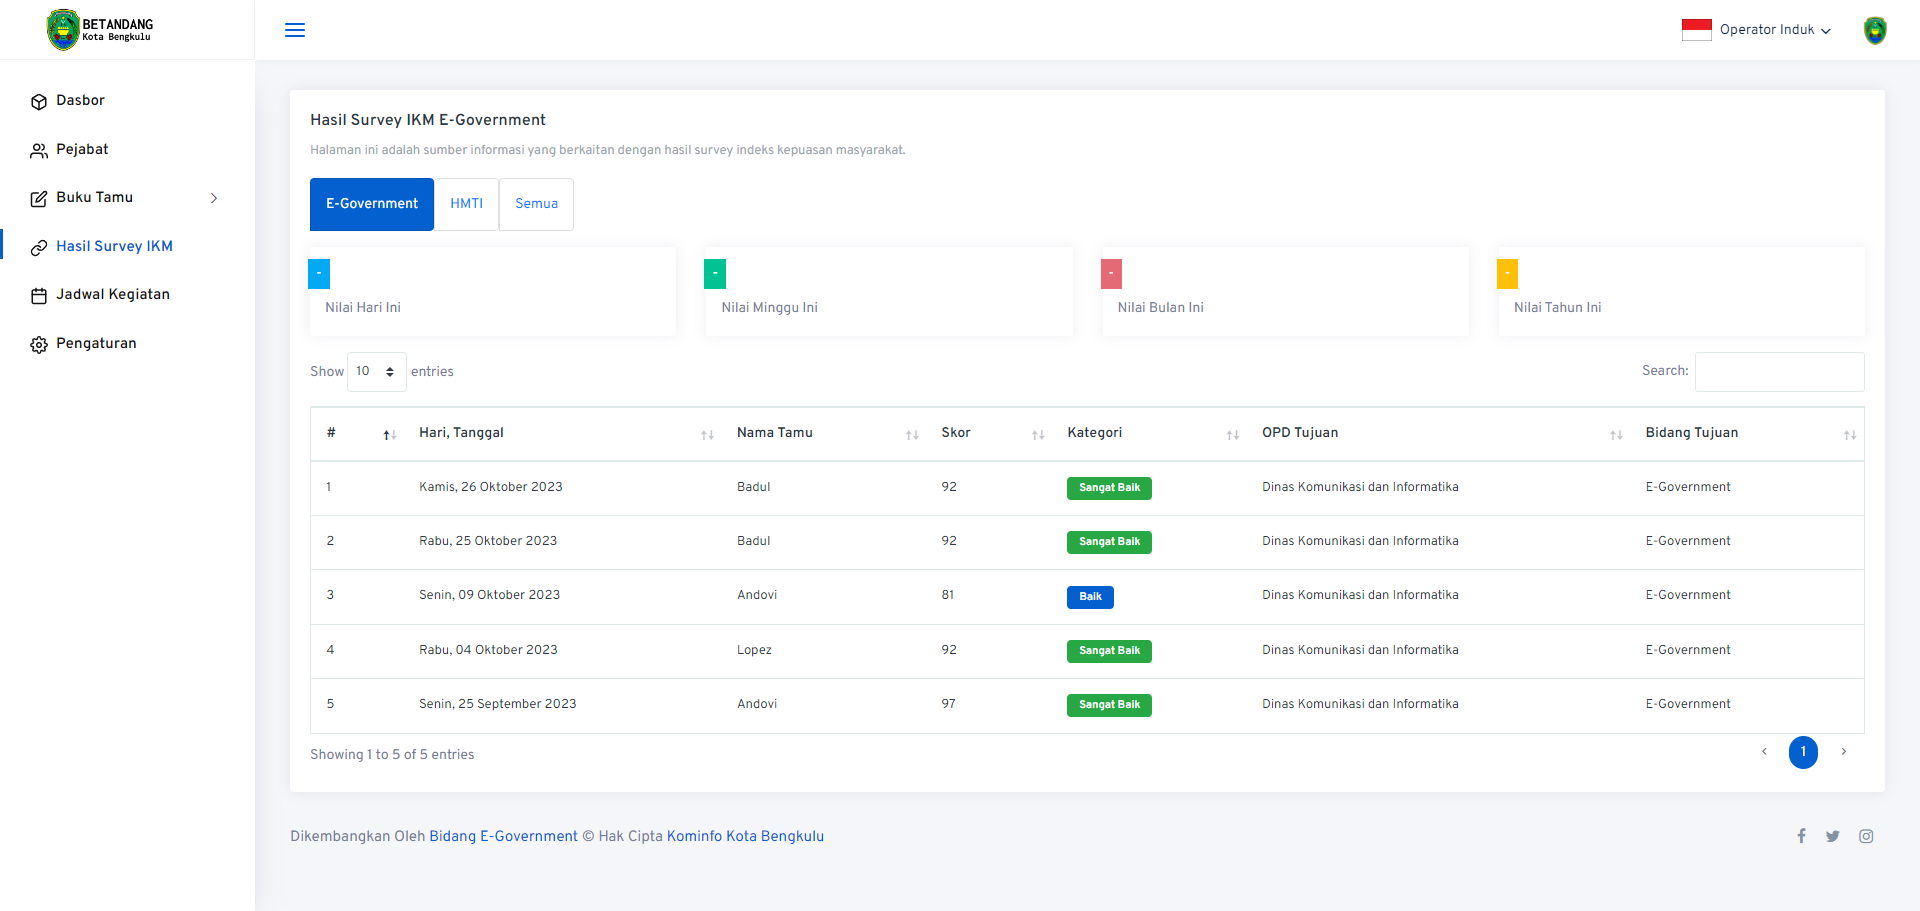The image size is (1920, 911).
Task: Sort table by OPD Tujuan column
Action: click(x=1438, y=434)
